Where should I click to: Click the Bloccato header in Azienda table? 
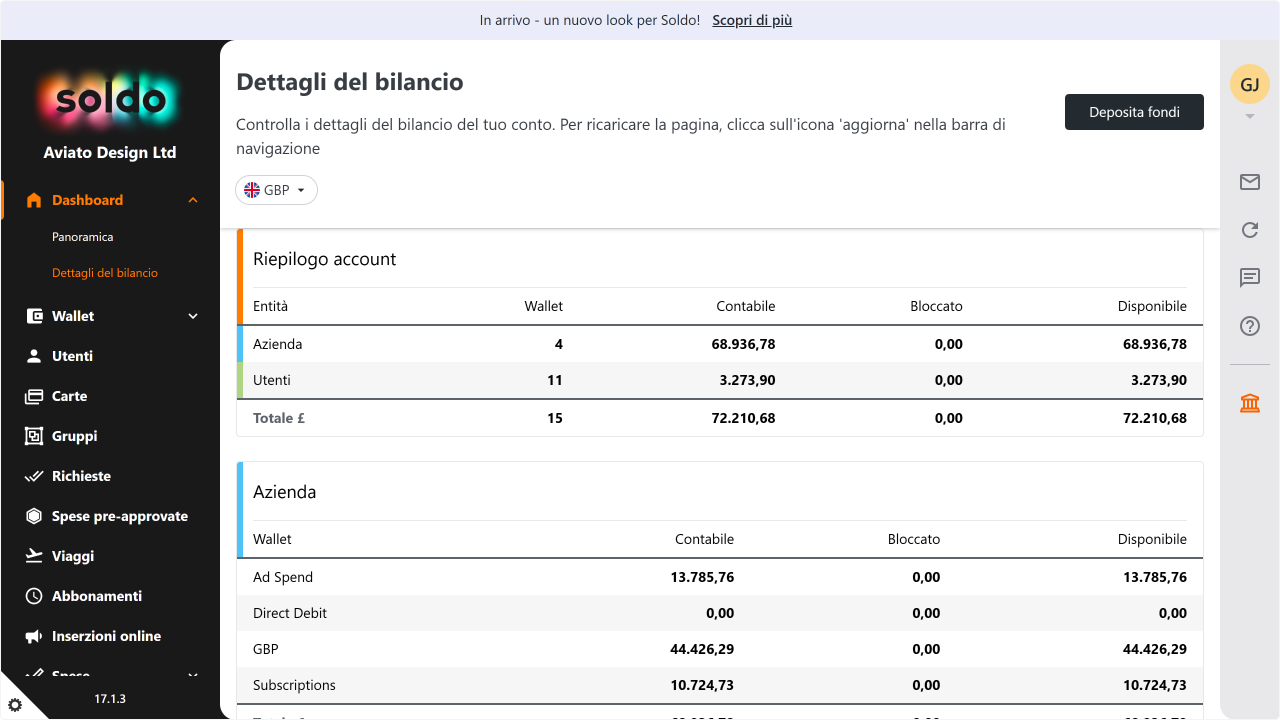click(914, 539)
